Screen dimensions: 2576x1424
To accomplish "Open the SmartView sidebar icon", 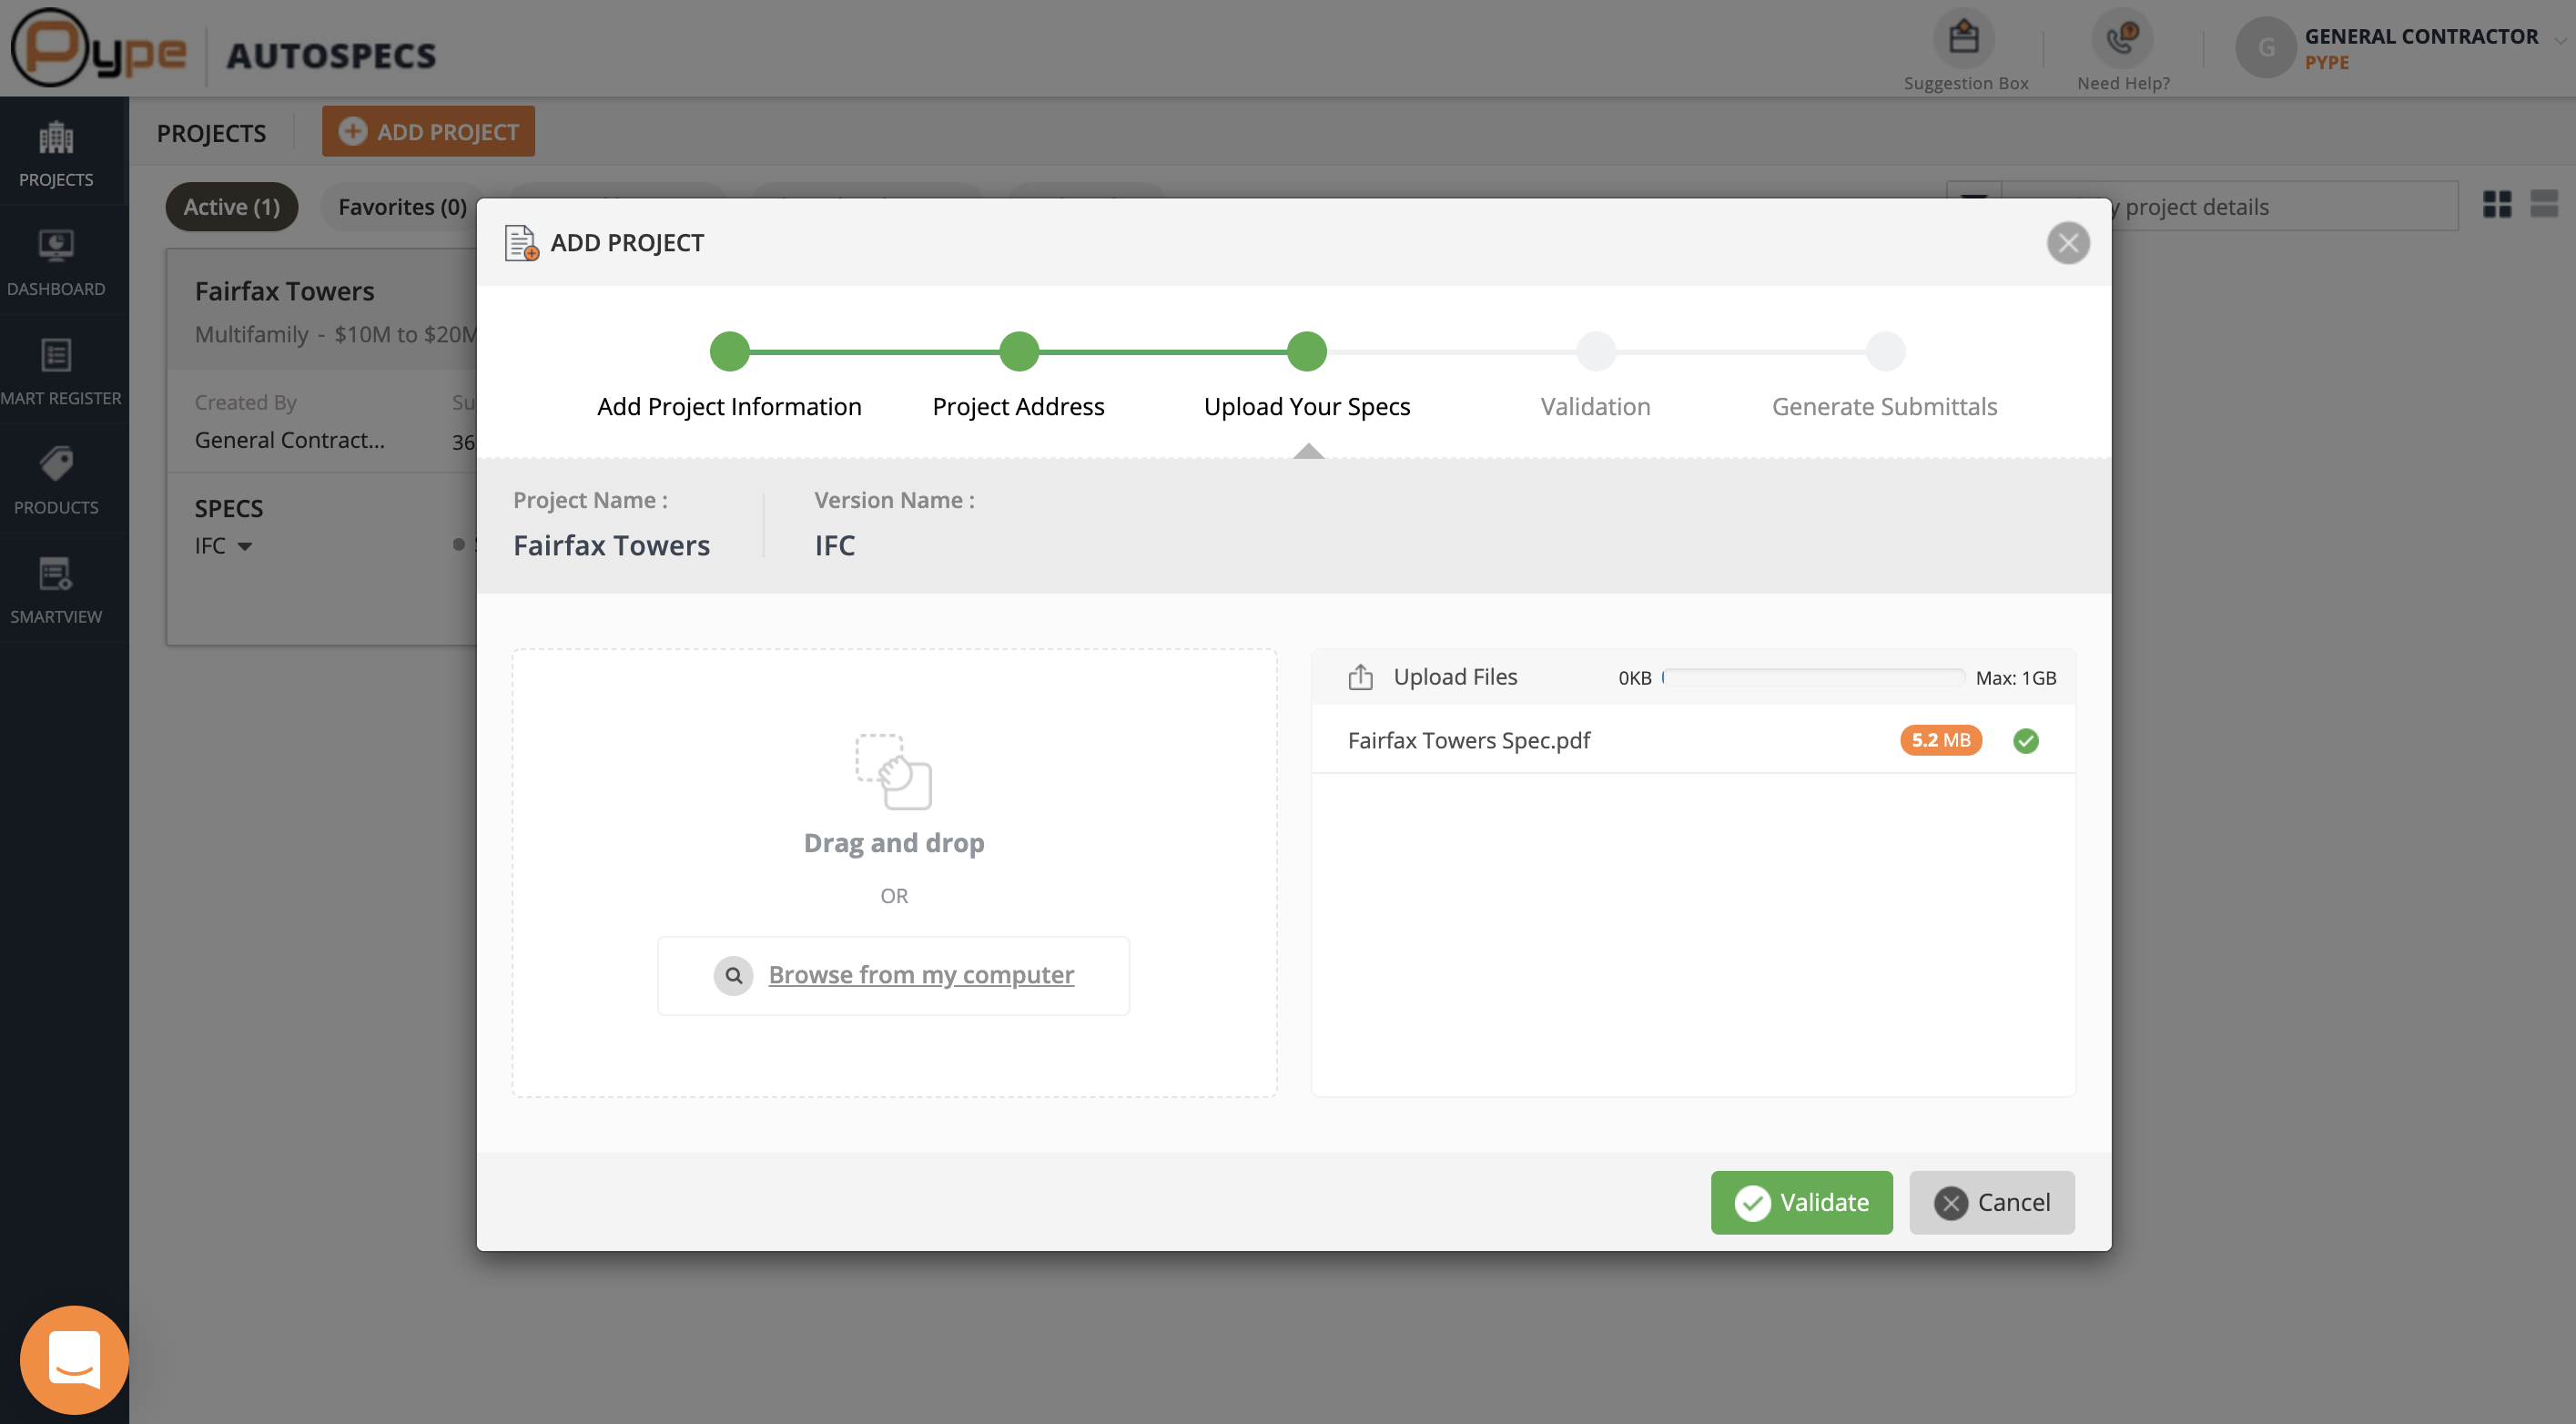I will (56, 590).
